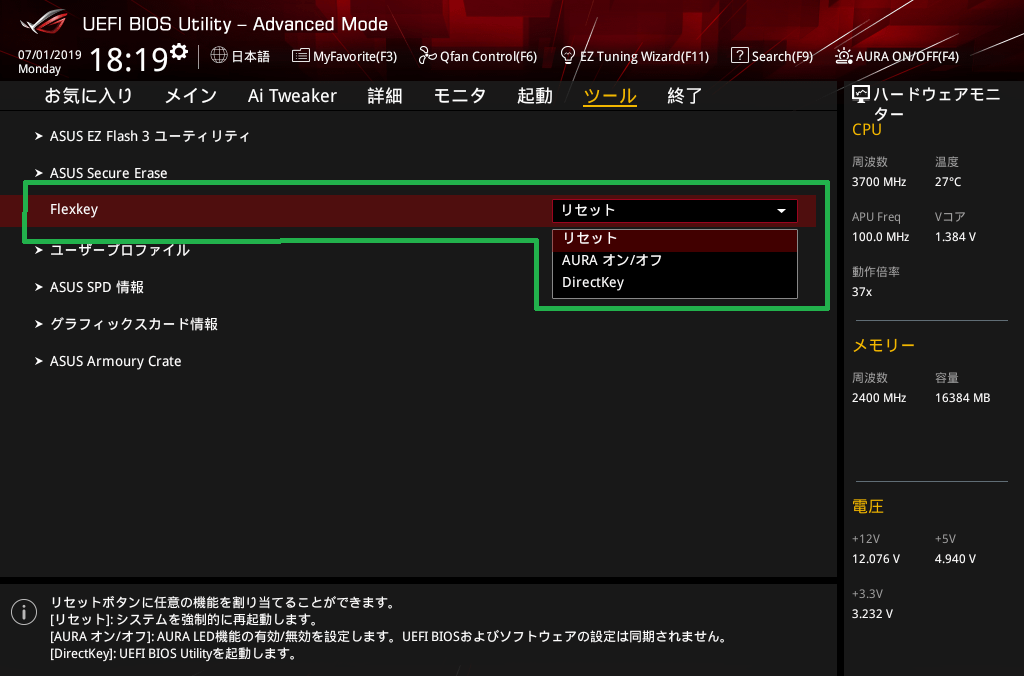Switch to the 詳細 tab
1024x676 pixels.
pos(385,96)
